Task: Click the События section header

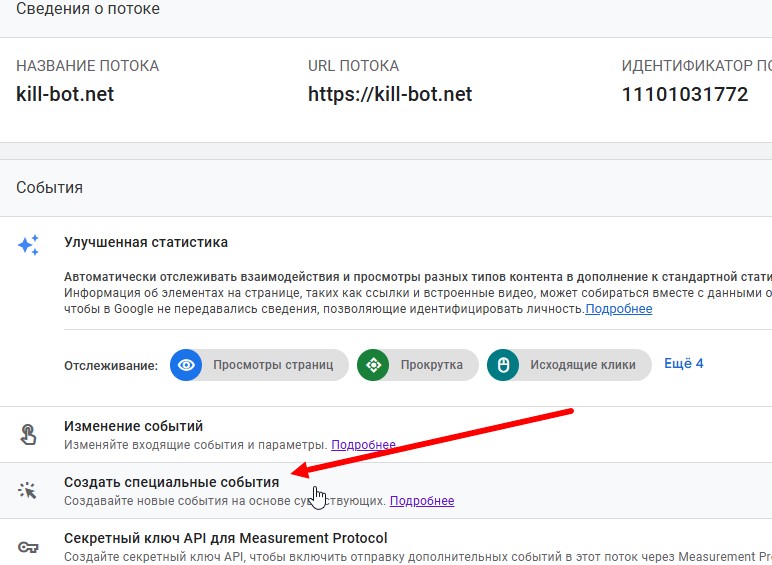Action: 49,188
